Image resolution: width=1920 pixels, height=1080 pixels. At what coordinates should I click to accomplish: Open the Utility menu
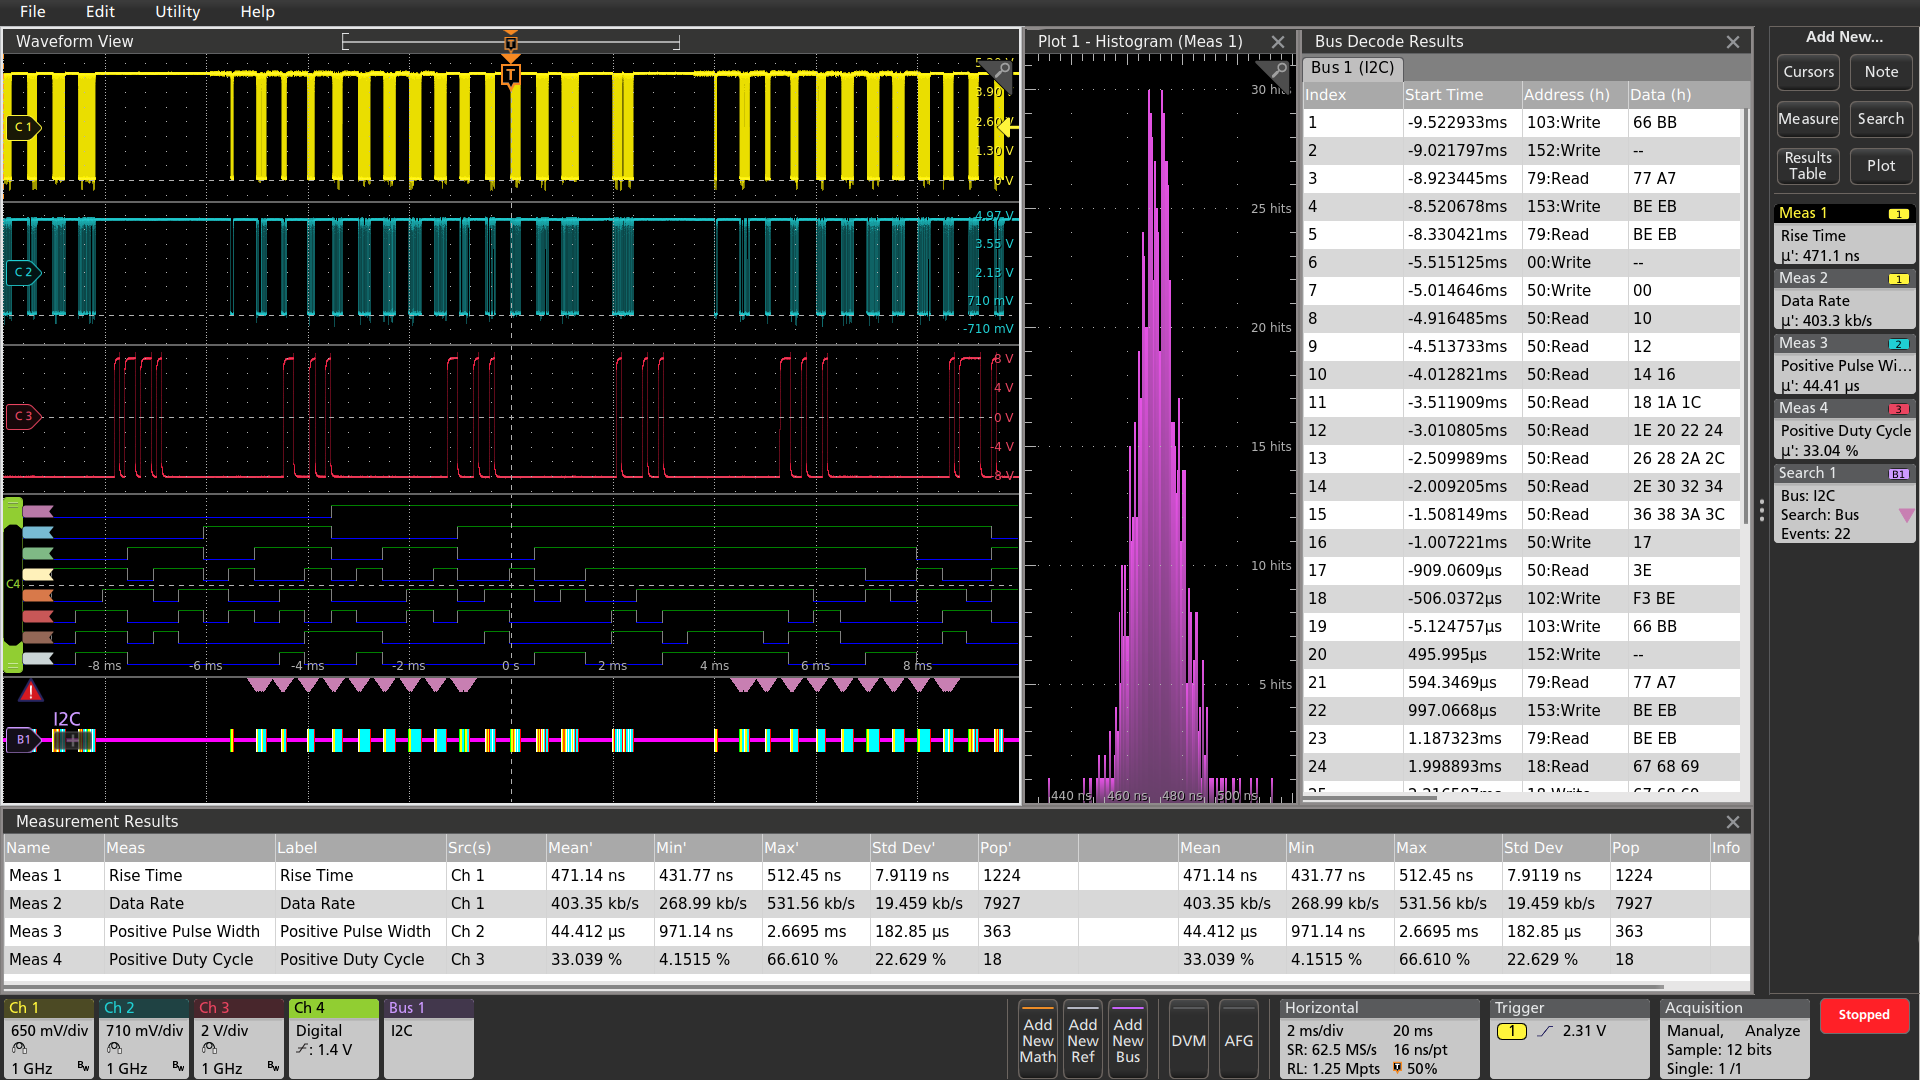tap(177, 12)
